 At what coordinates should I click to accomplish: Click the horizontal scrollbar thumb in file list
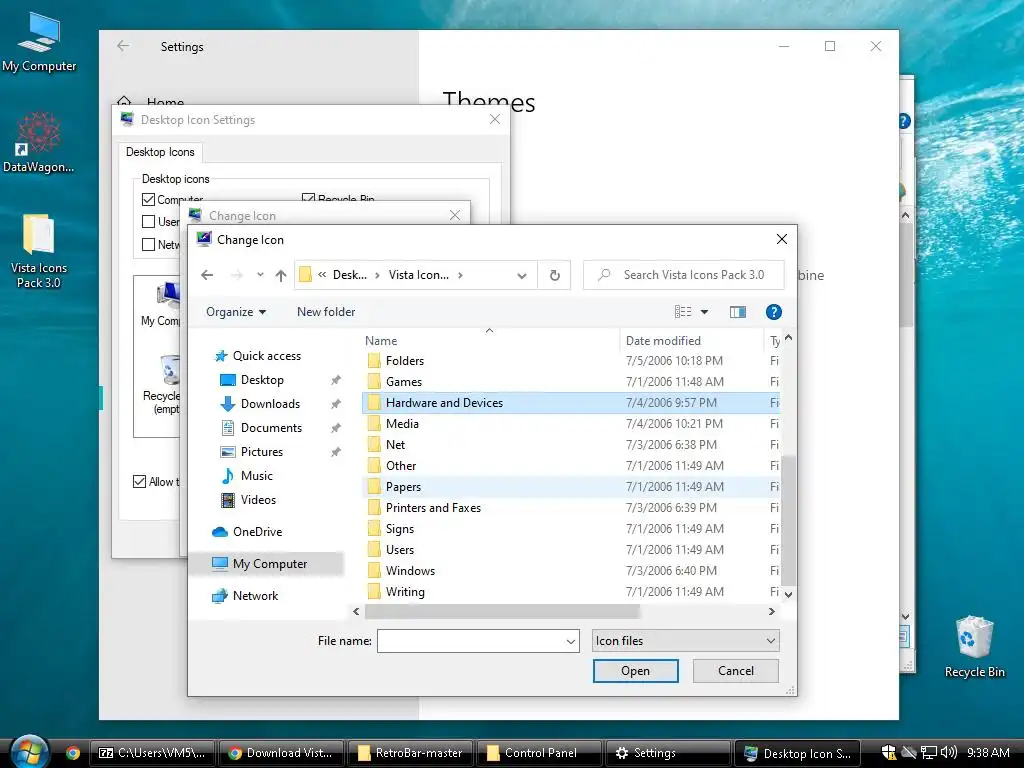tap(502, 612)
